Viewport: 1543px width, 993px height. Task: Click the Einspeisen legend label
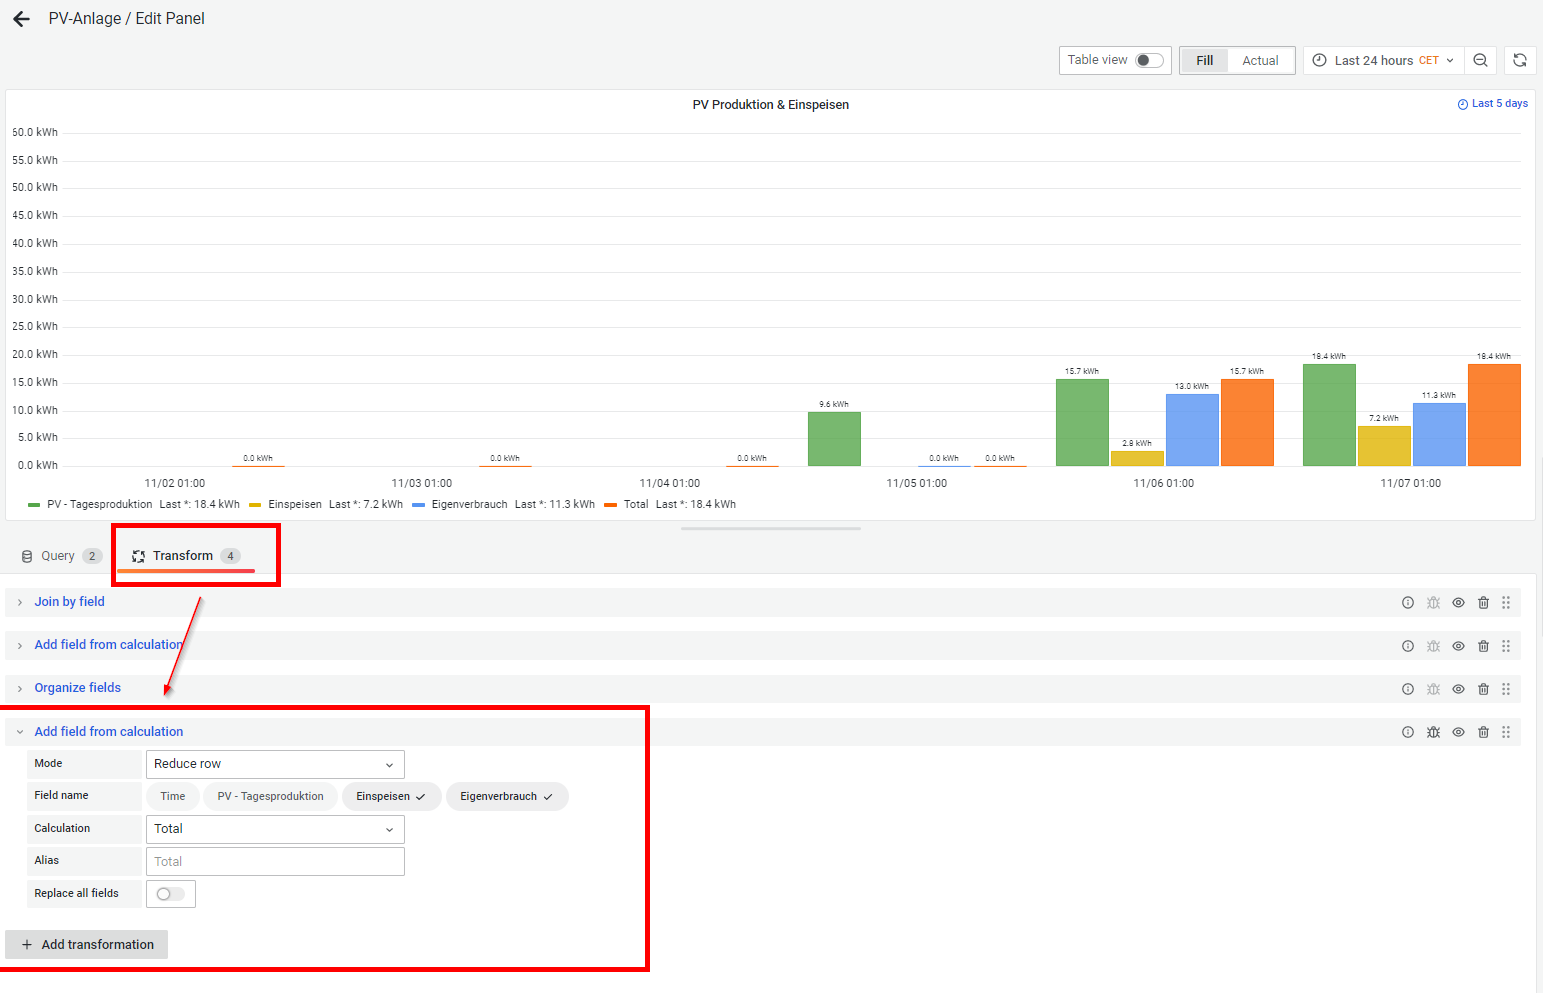point(295,505)
